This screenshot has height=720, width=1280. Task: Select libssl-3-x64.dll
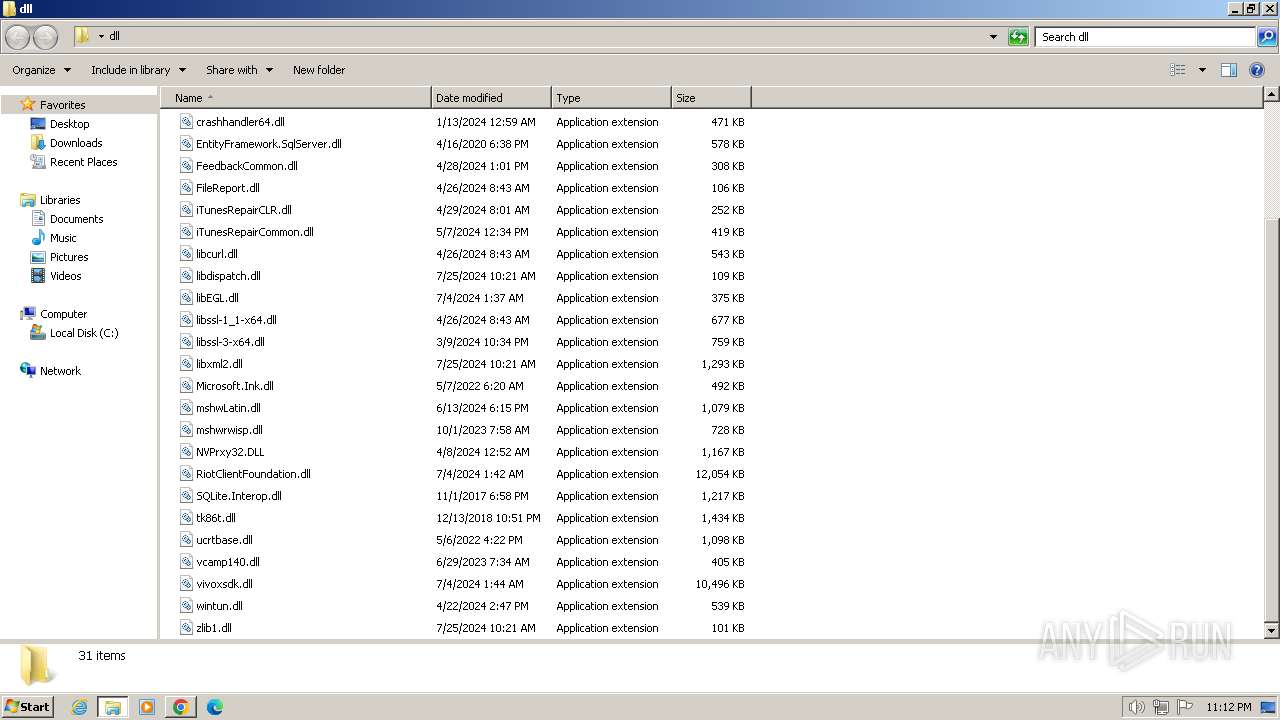point(230,342)
